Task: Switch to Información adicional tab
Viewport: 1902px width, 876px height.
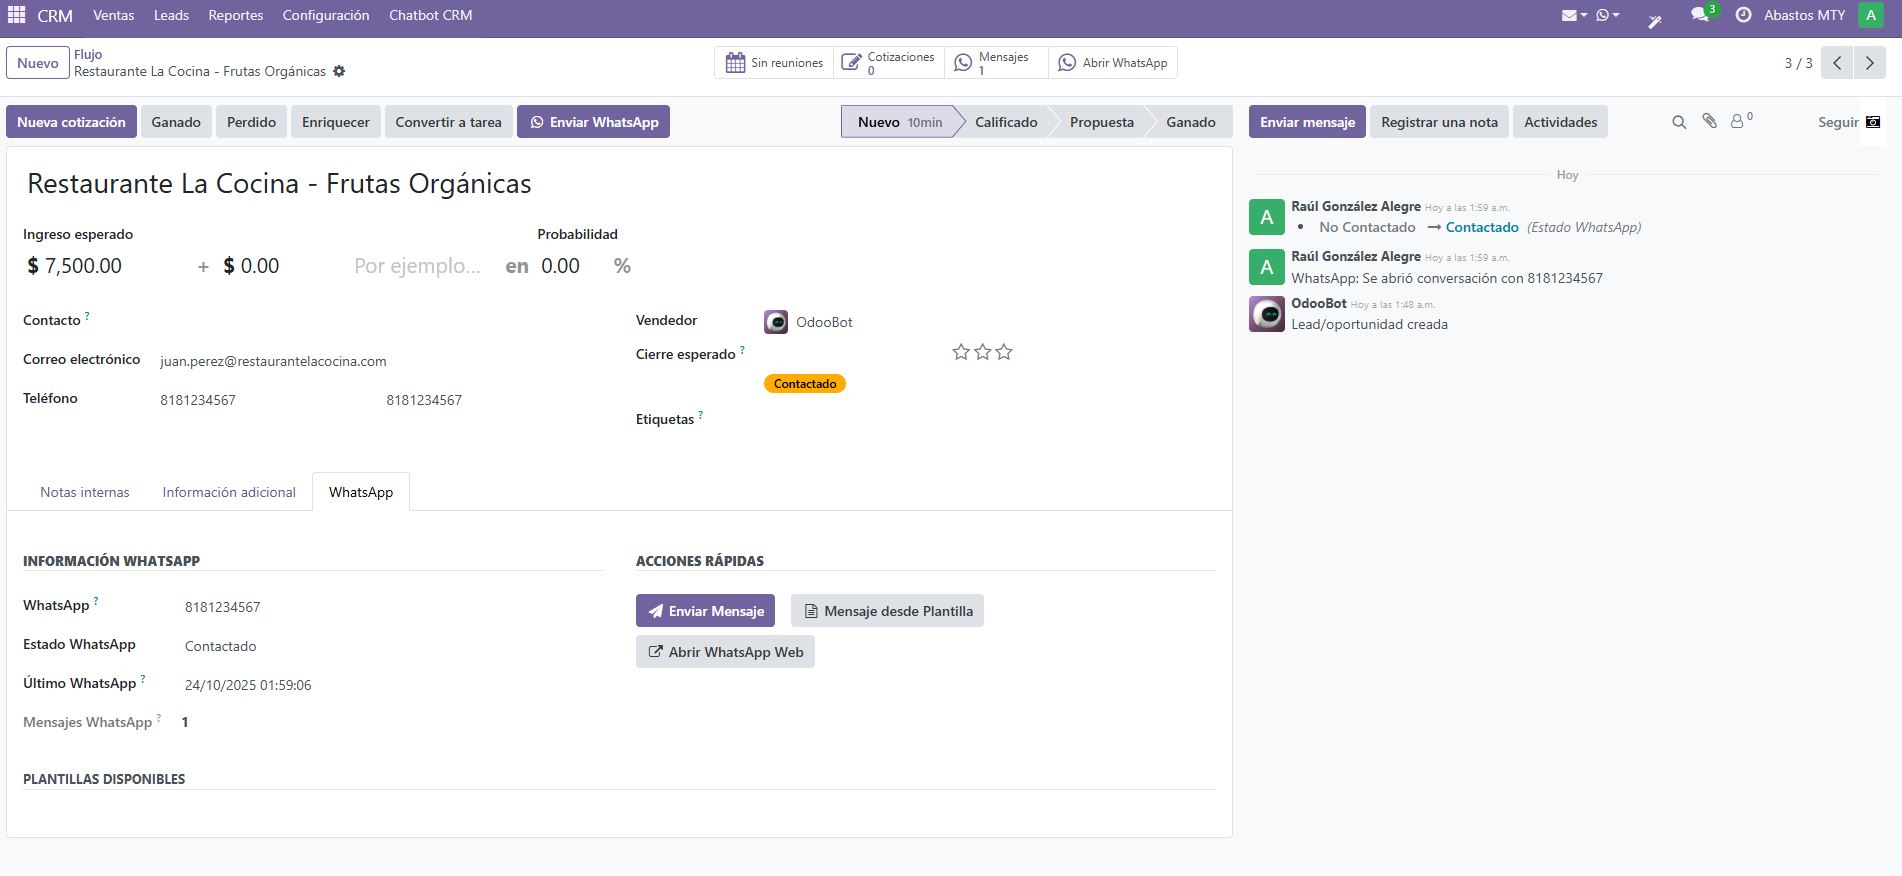Action: point(229,492)
